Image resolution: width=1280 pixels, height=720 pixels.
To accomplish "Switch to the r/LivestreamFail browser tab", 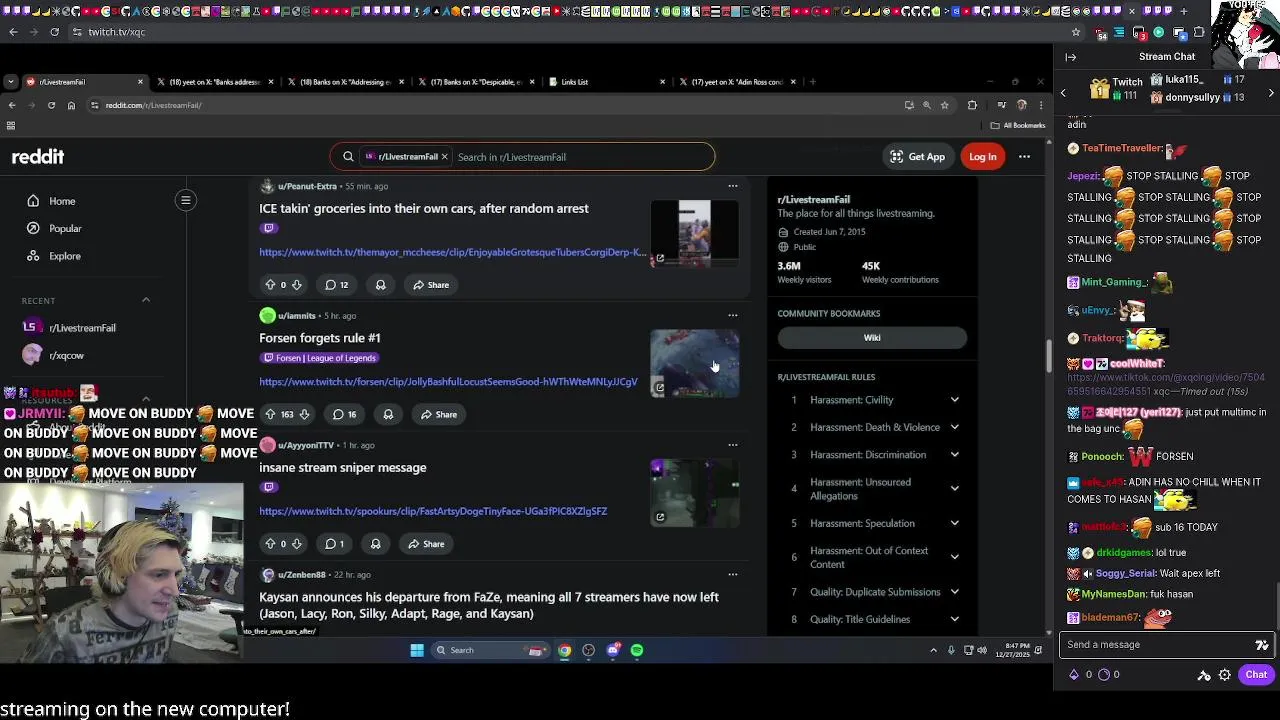I will (x=85, y=82).
